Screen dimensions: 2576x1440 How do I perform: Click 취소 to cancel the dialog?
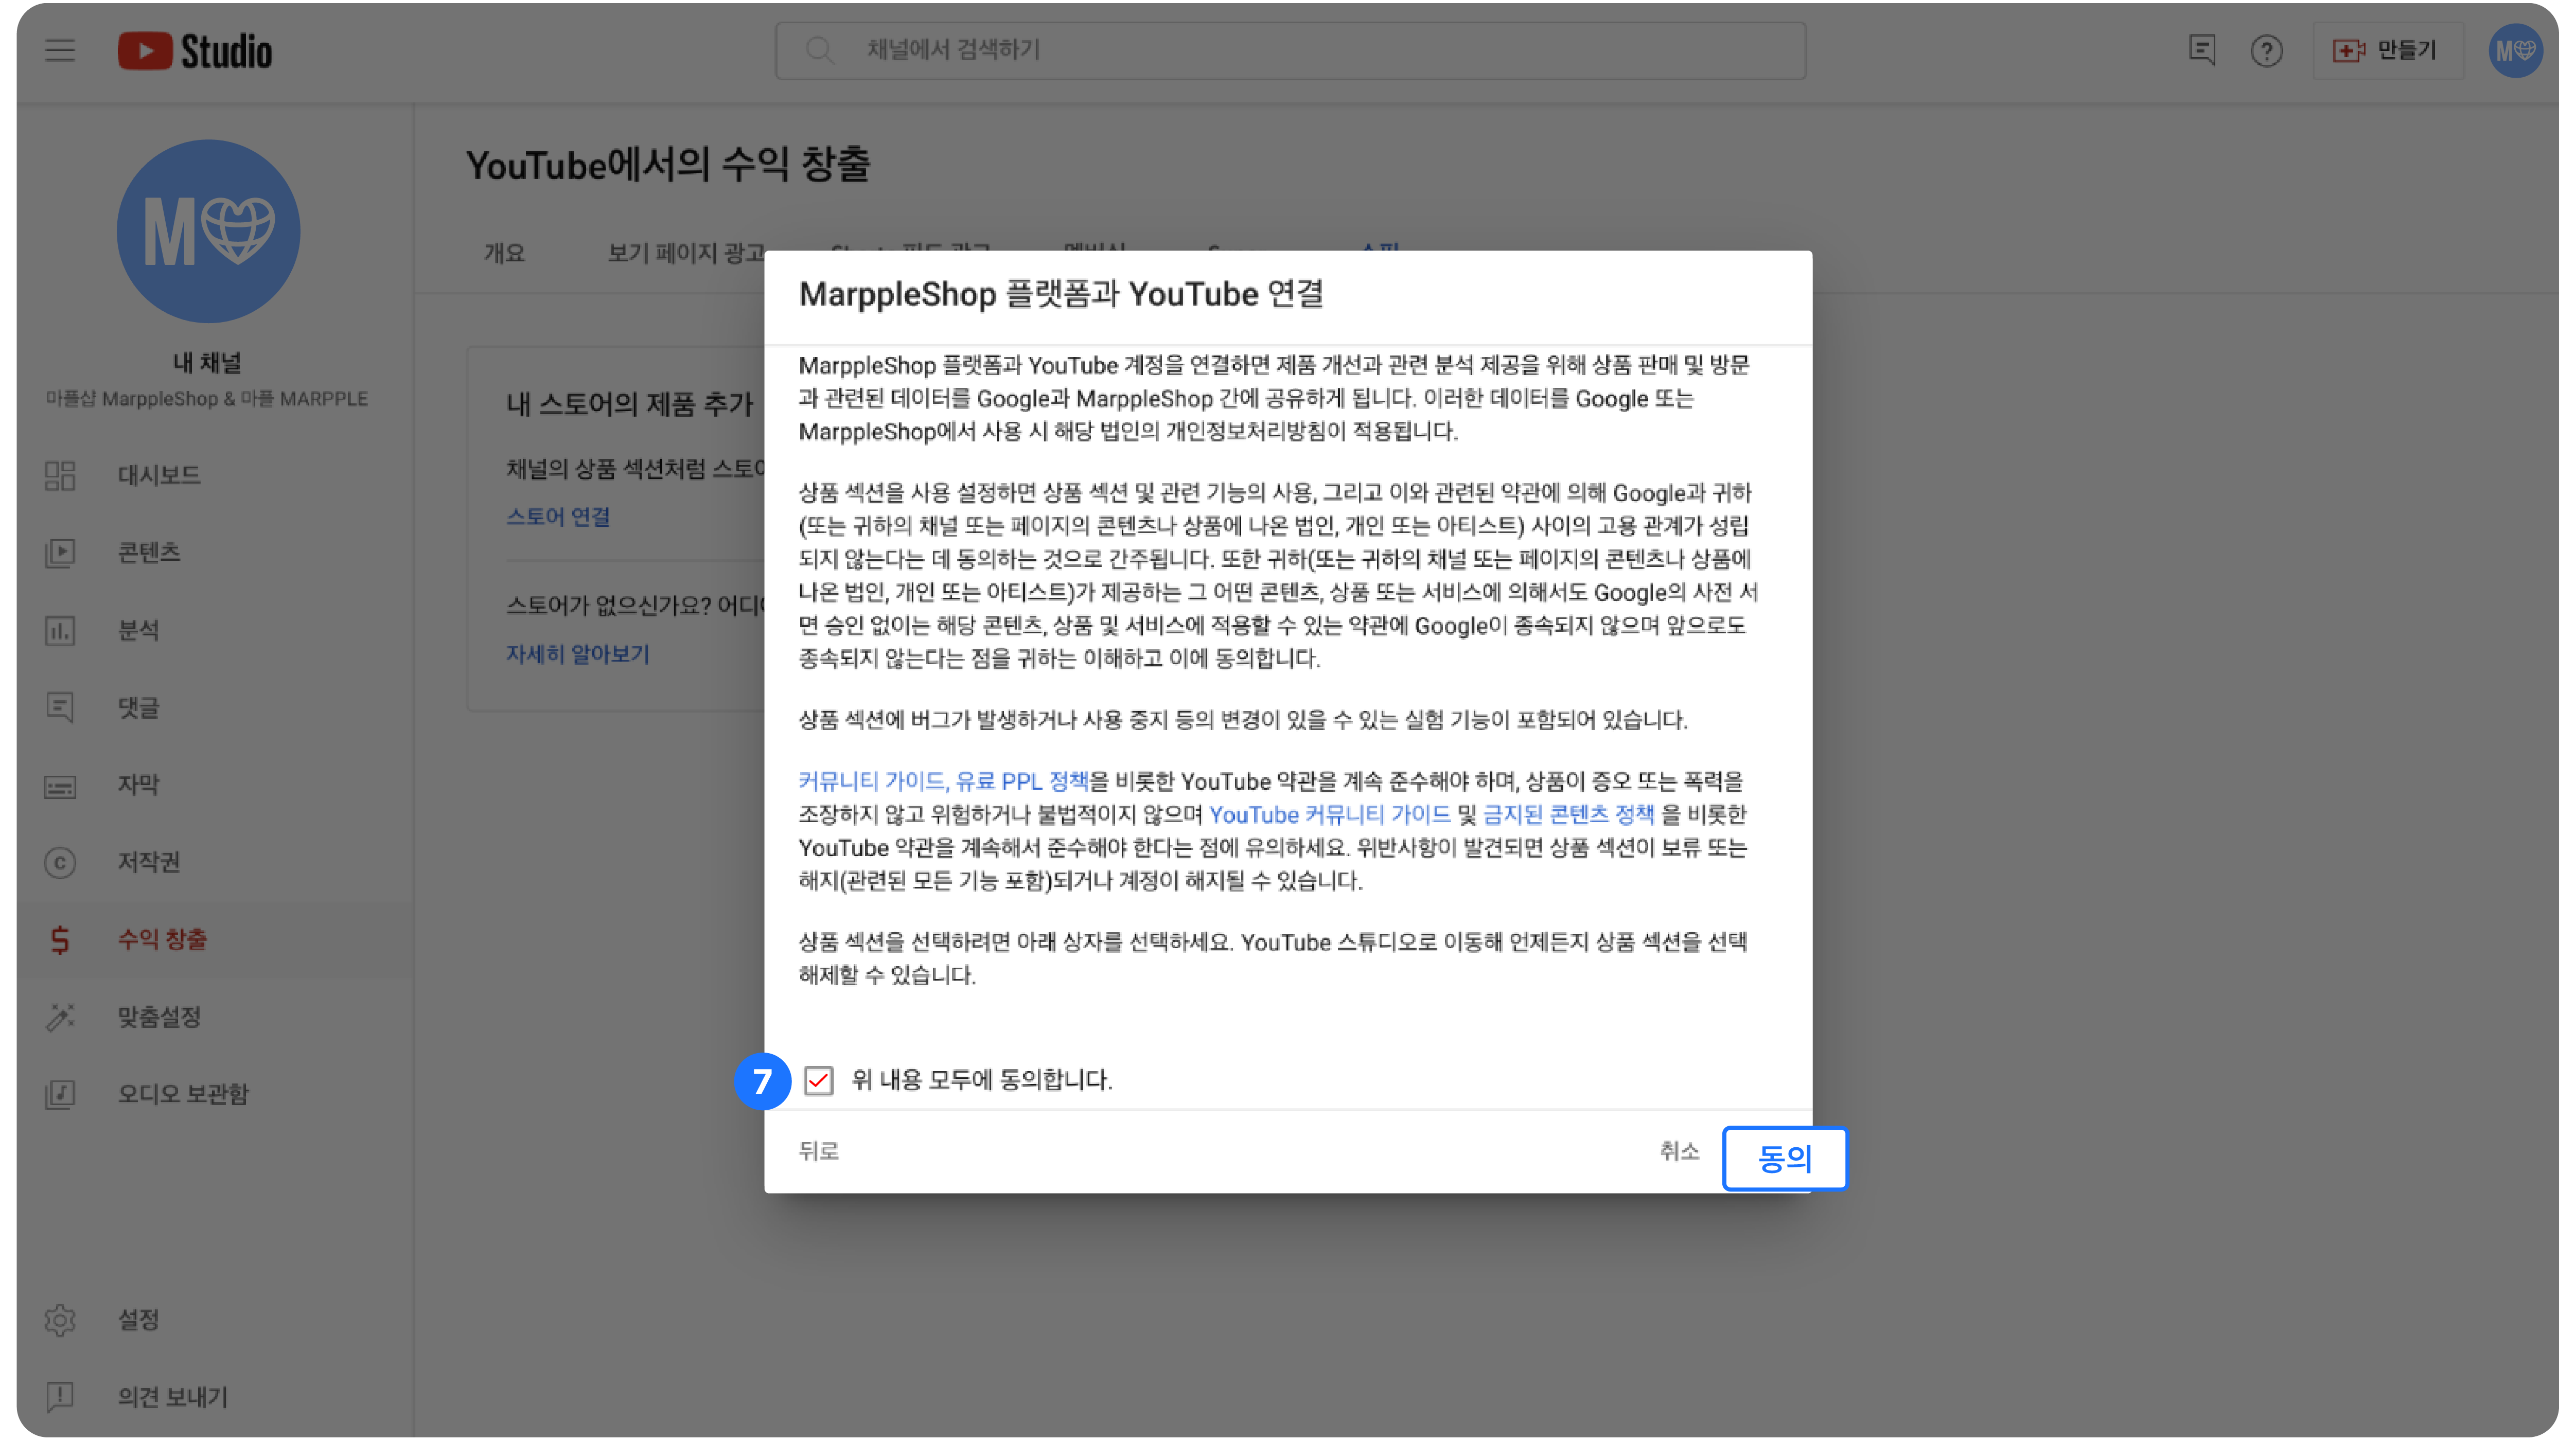tap(1679, 1151)
